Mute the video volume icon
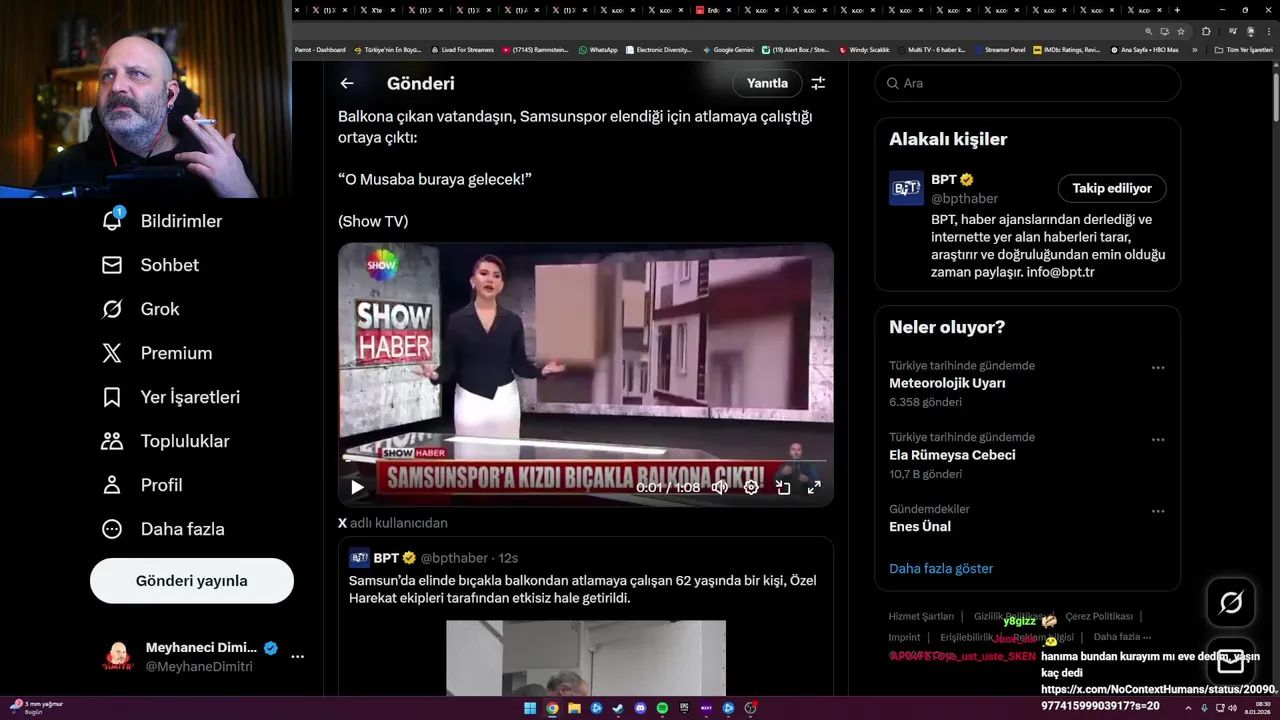This screenshot has height=720, width=1280. tap(719, 488)
